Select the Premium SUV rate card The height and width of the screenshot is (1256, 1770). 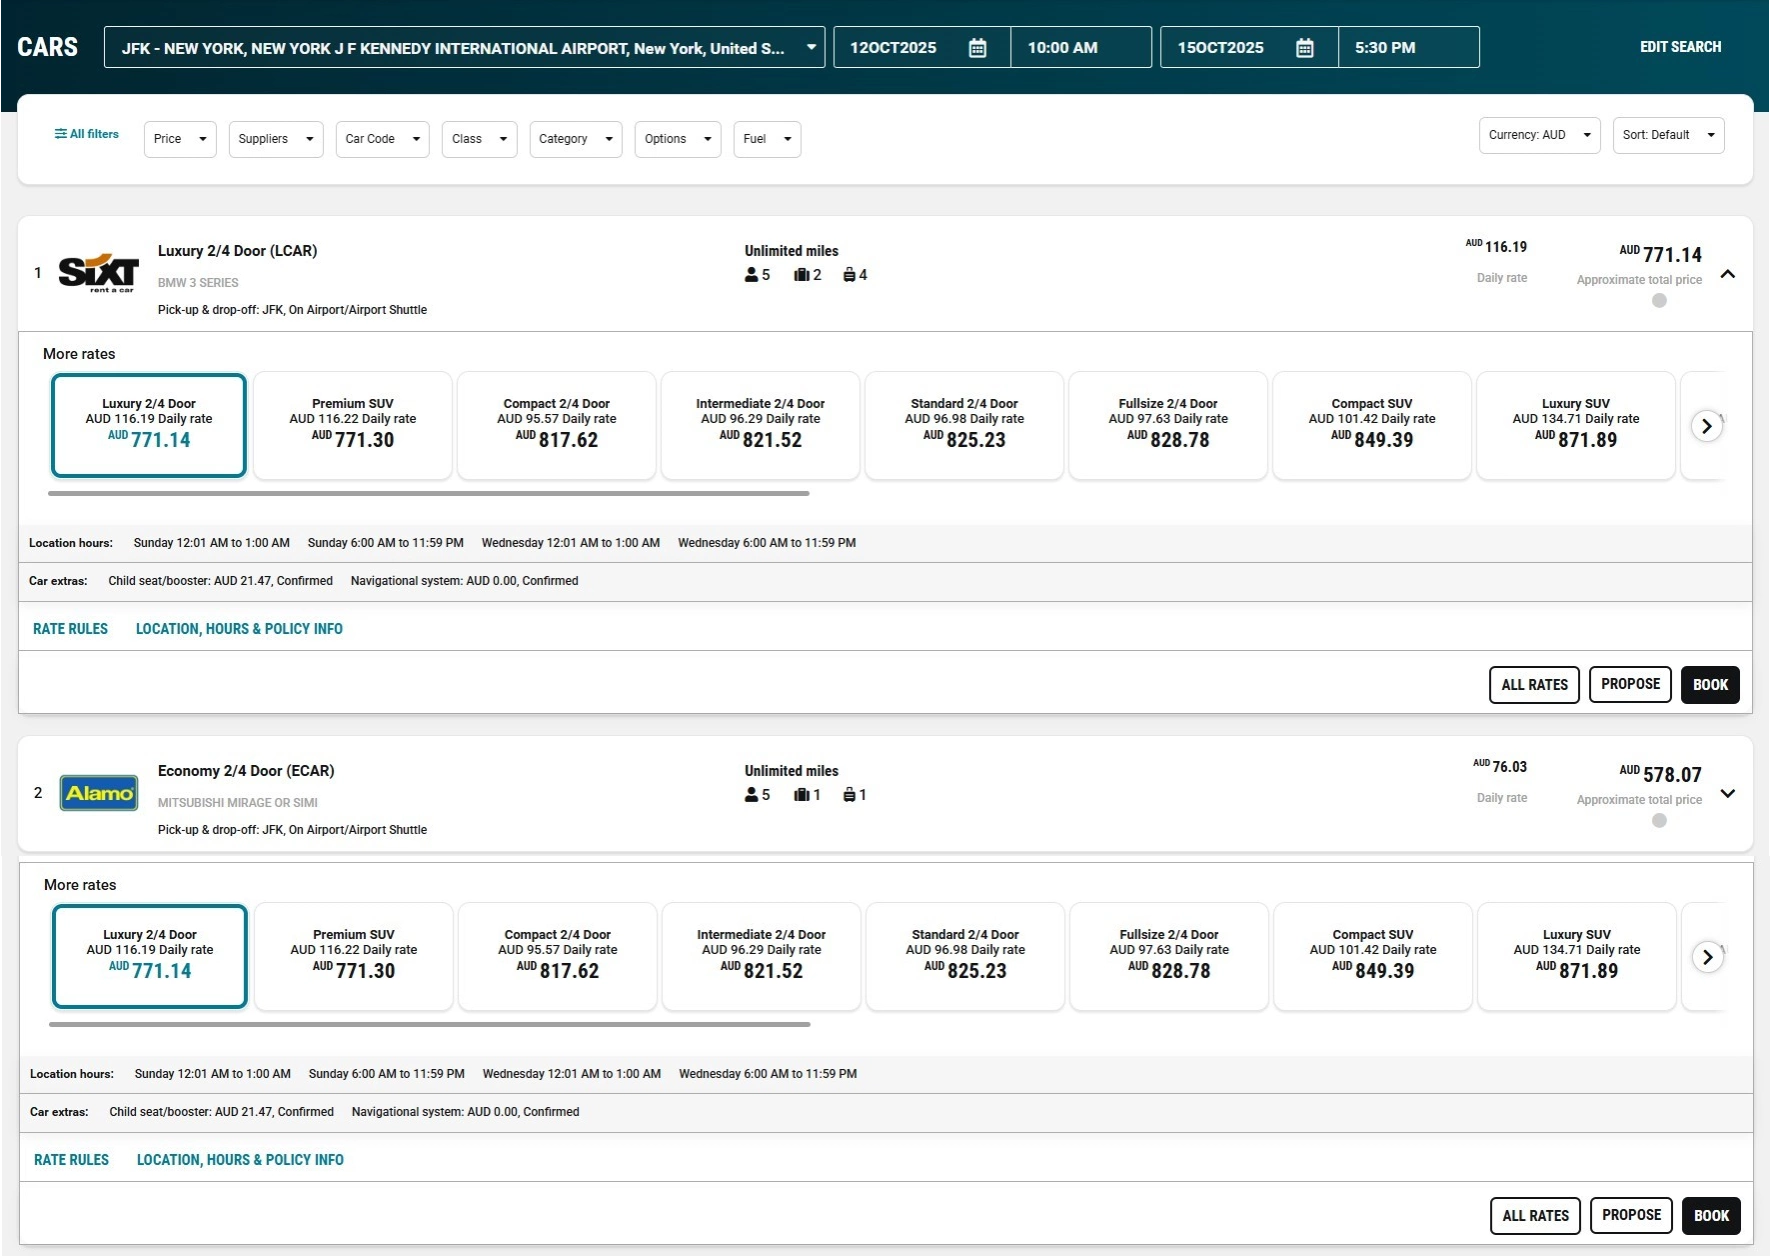pyautogui.click(x=352, y=425)
